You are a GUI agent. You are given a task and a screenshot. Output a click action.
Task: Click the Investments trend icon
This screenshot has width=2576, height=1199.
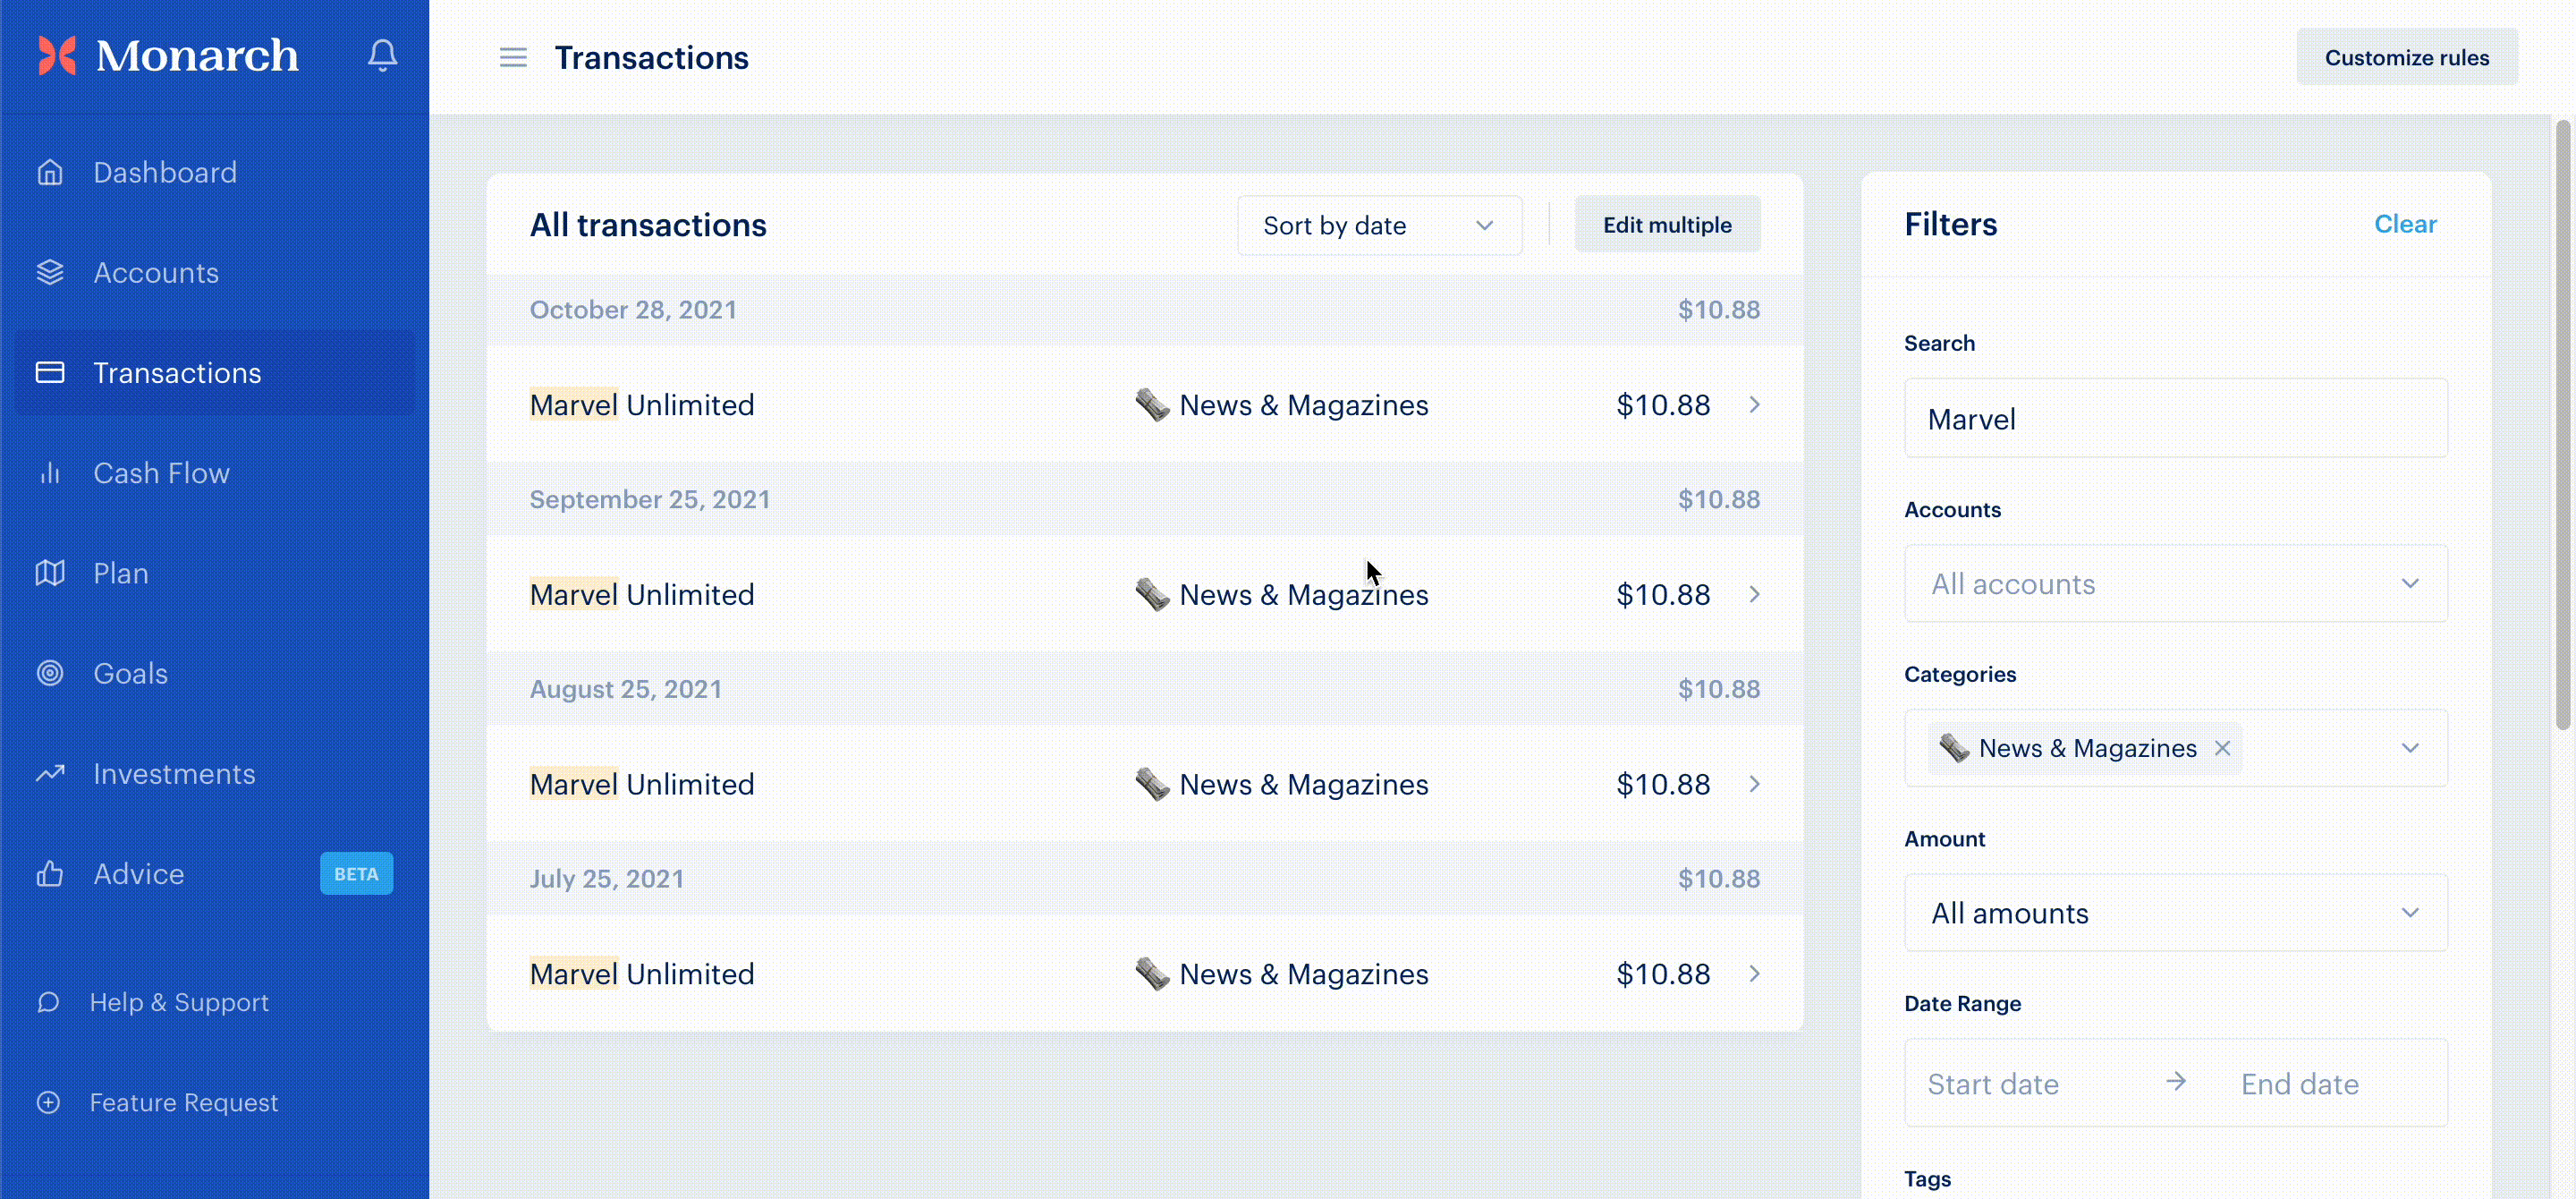pyautogui.click(x=50, y=773)
